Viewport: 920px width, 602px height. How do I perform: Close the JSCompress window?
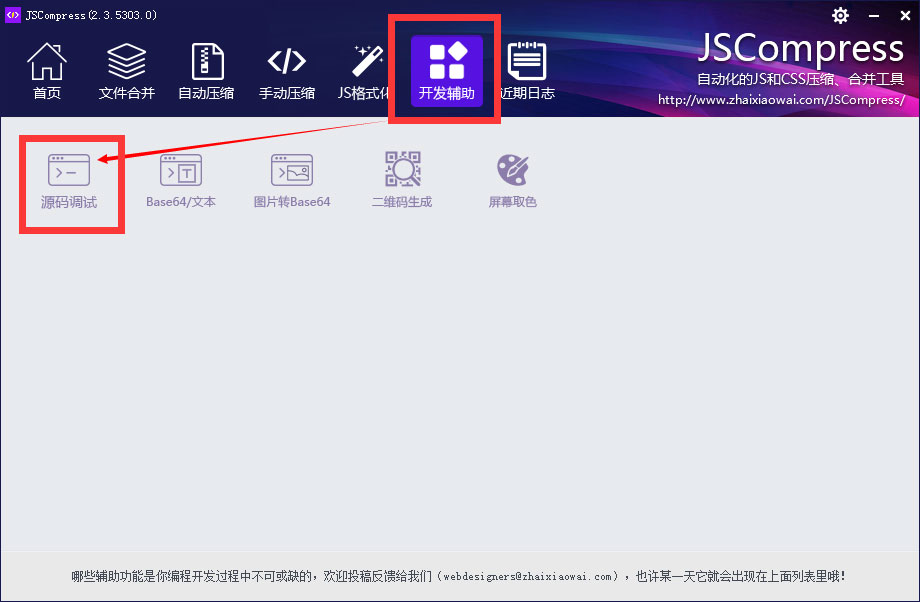click(905, 16)
